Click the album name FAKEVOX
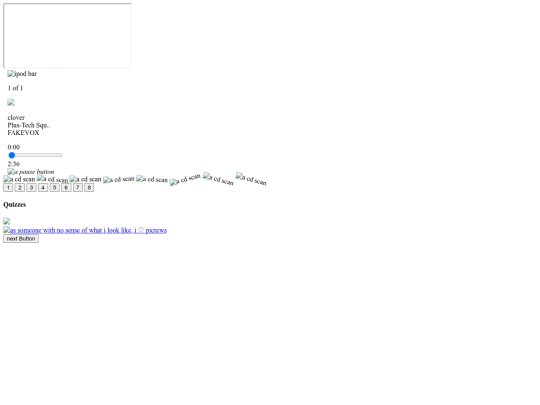540x405 pixels. click(23, 133)
